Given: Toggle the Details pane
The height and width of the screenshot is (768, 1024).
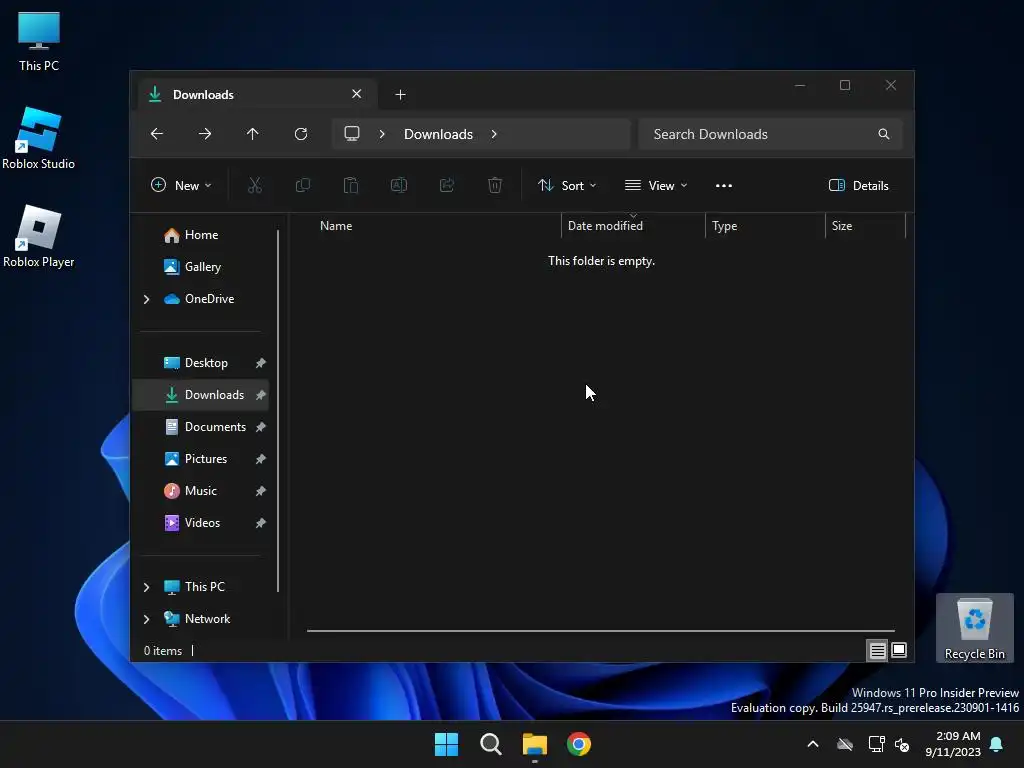Looking at the screenshot, I should pos(858,185).
